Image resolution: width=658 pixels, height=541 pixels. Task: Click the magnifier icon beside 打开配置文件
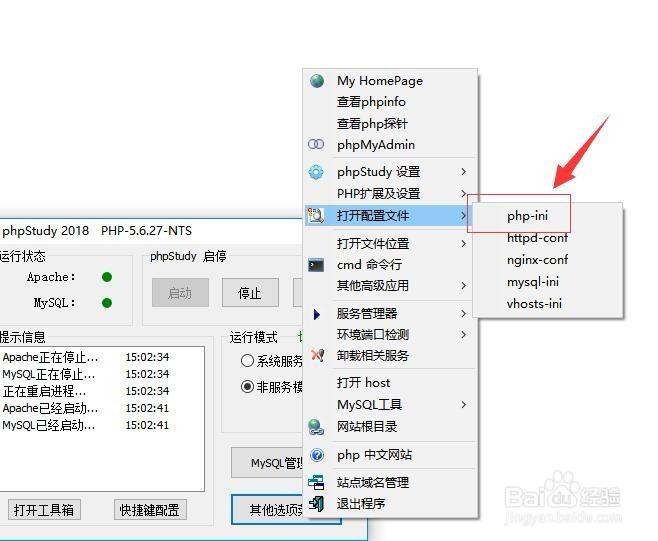tap(316, 215)
